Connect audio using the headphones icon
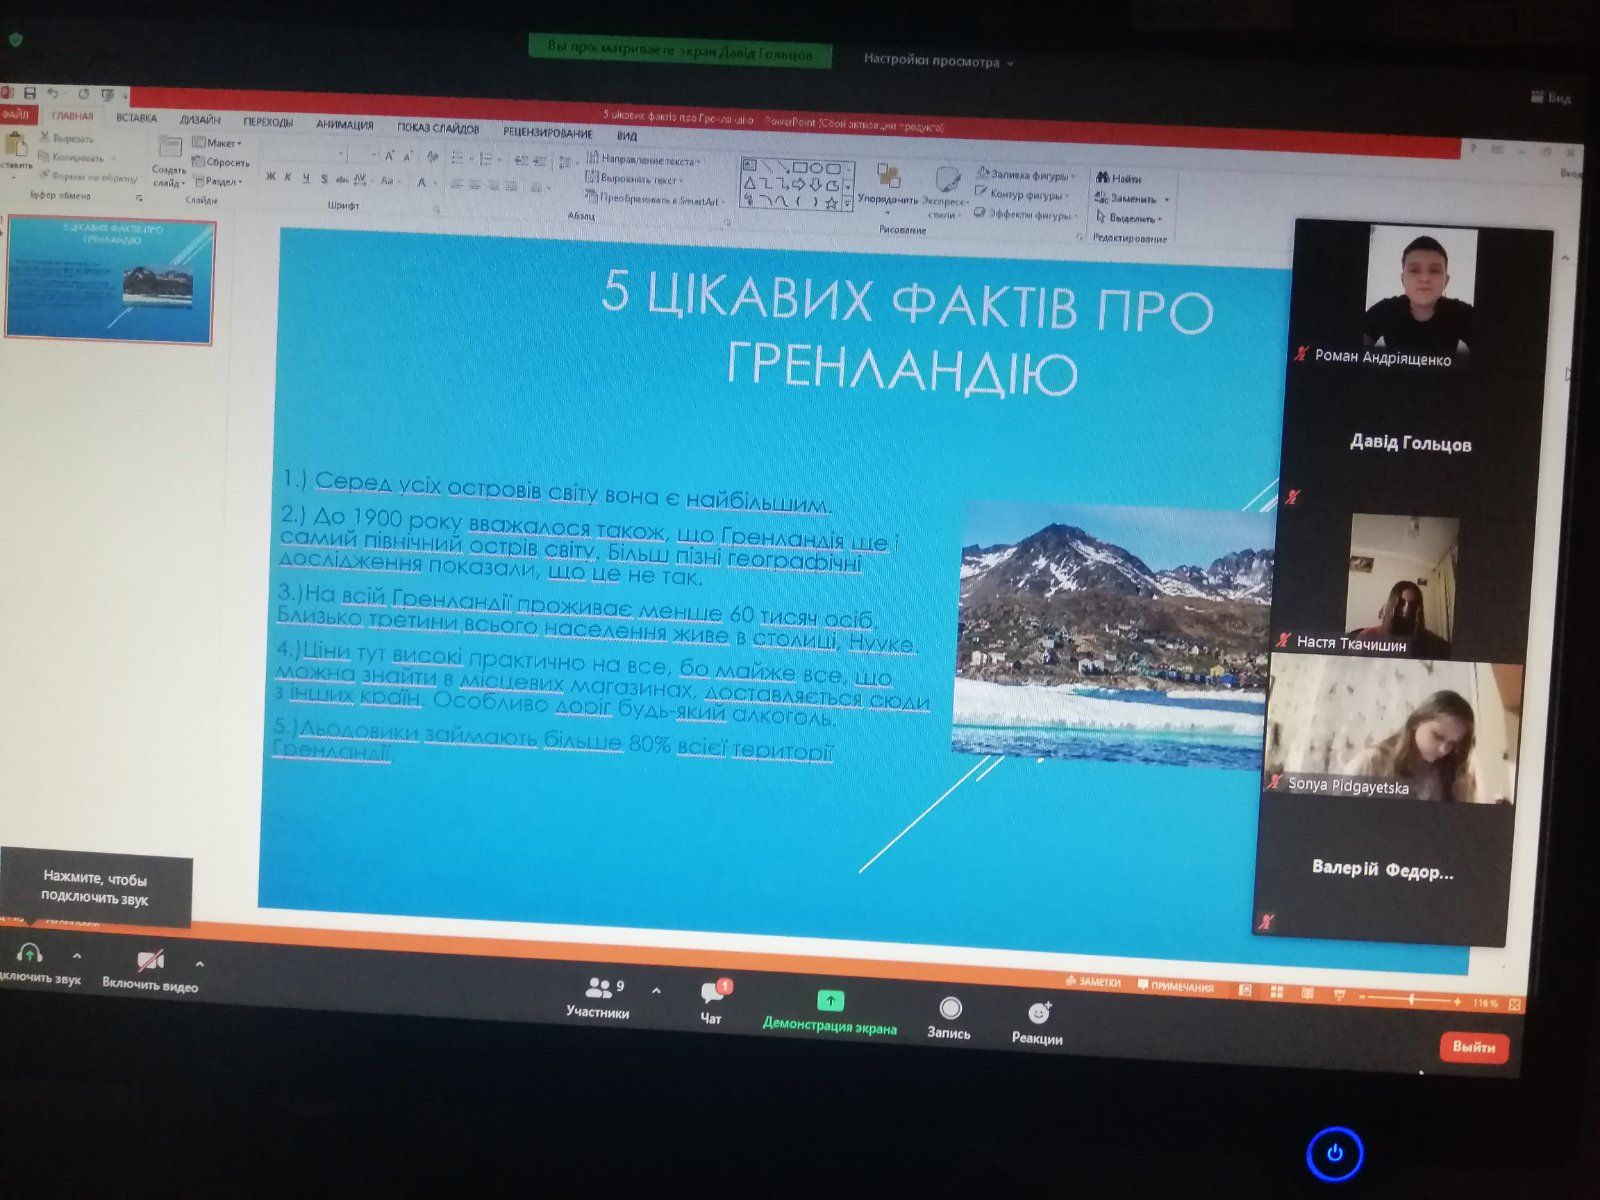Viewport: 1600px width, 1200px height. point(29,953)
